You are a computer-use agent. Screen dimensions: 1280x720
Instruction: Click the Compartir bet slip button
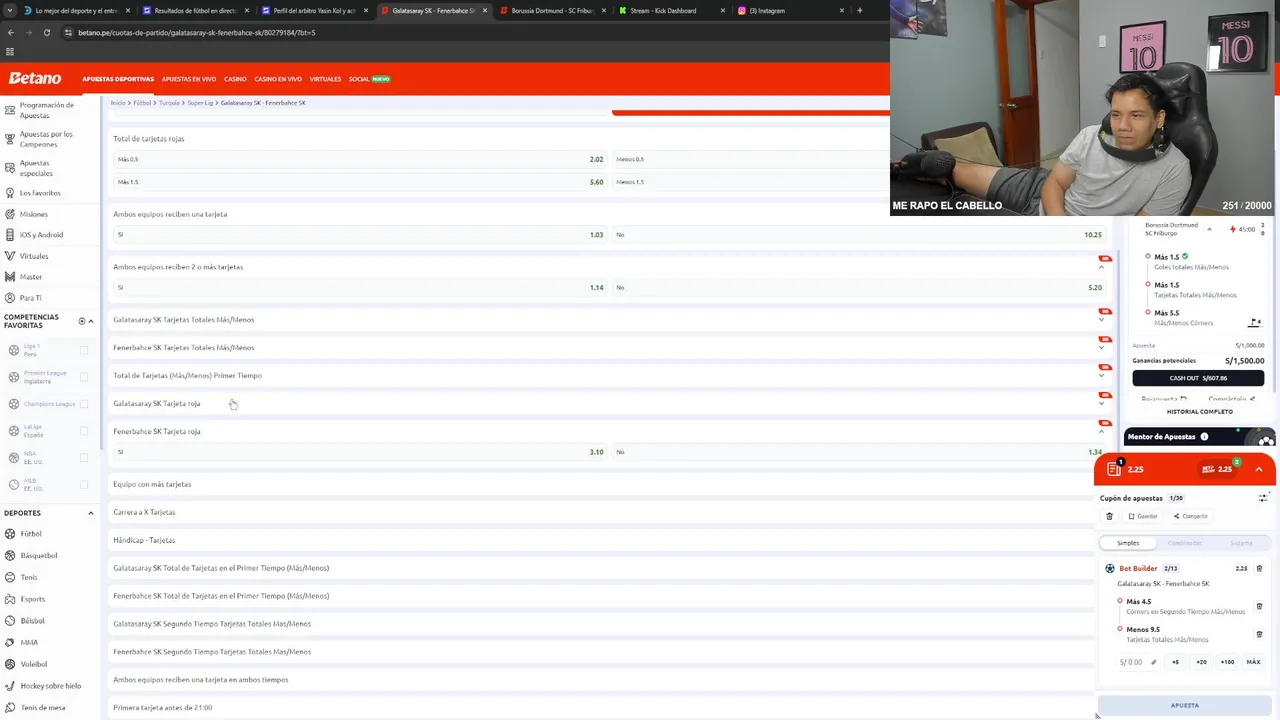[1191, 516]
